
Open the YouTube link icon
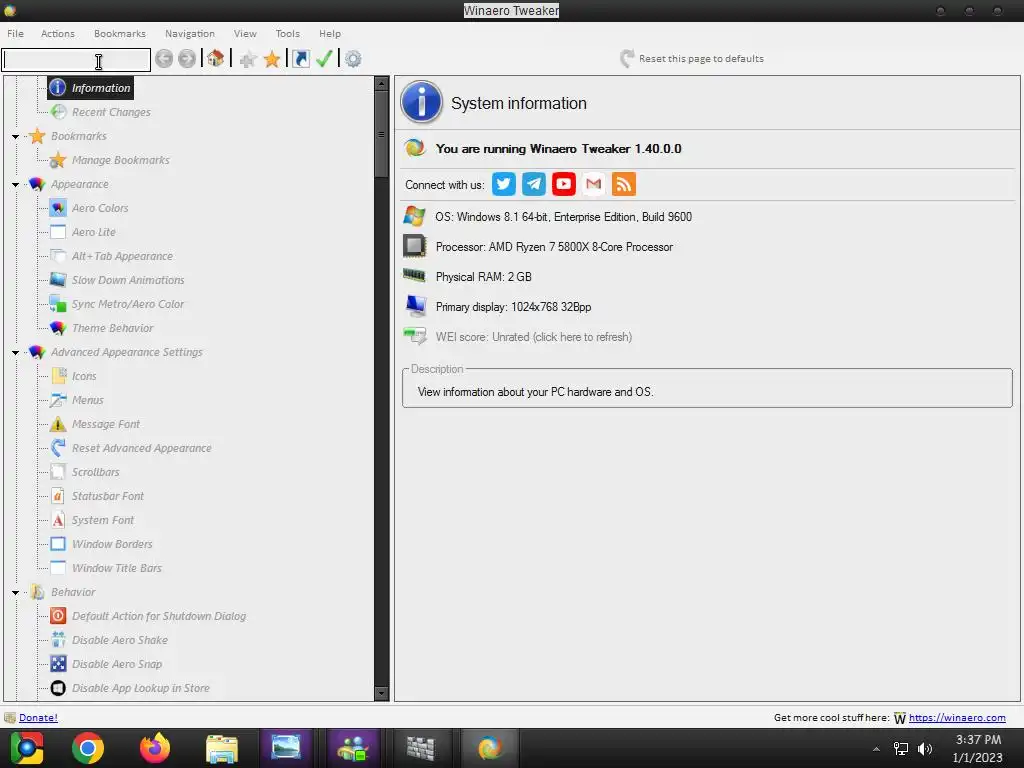pos(564,184)
